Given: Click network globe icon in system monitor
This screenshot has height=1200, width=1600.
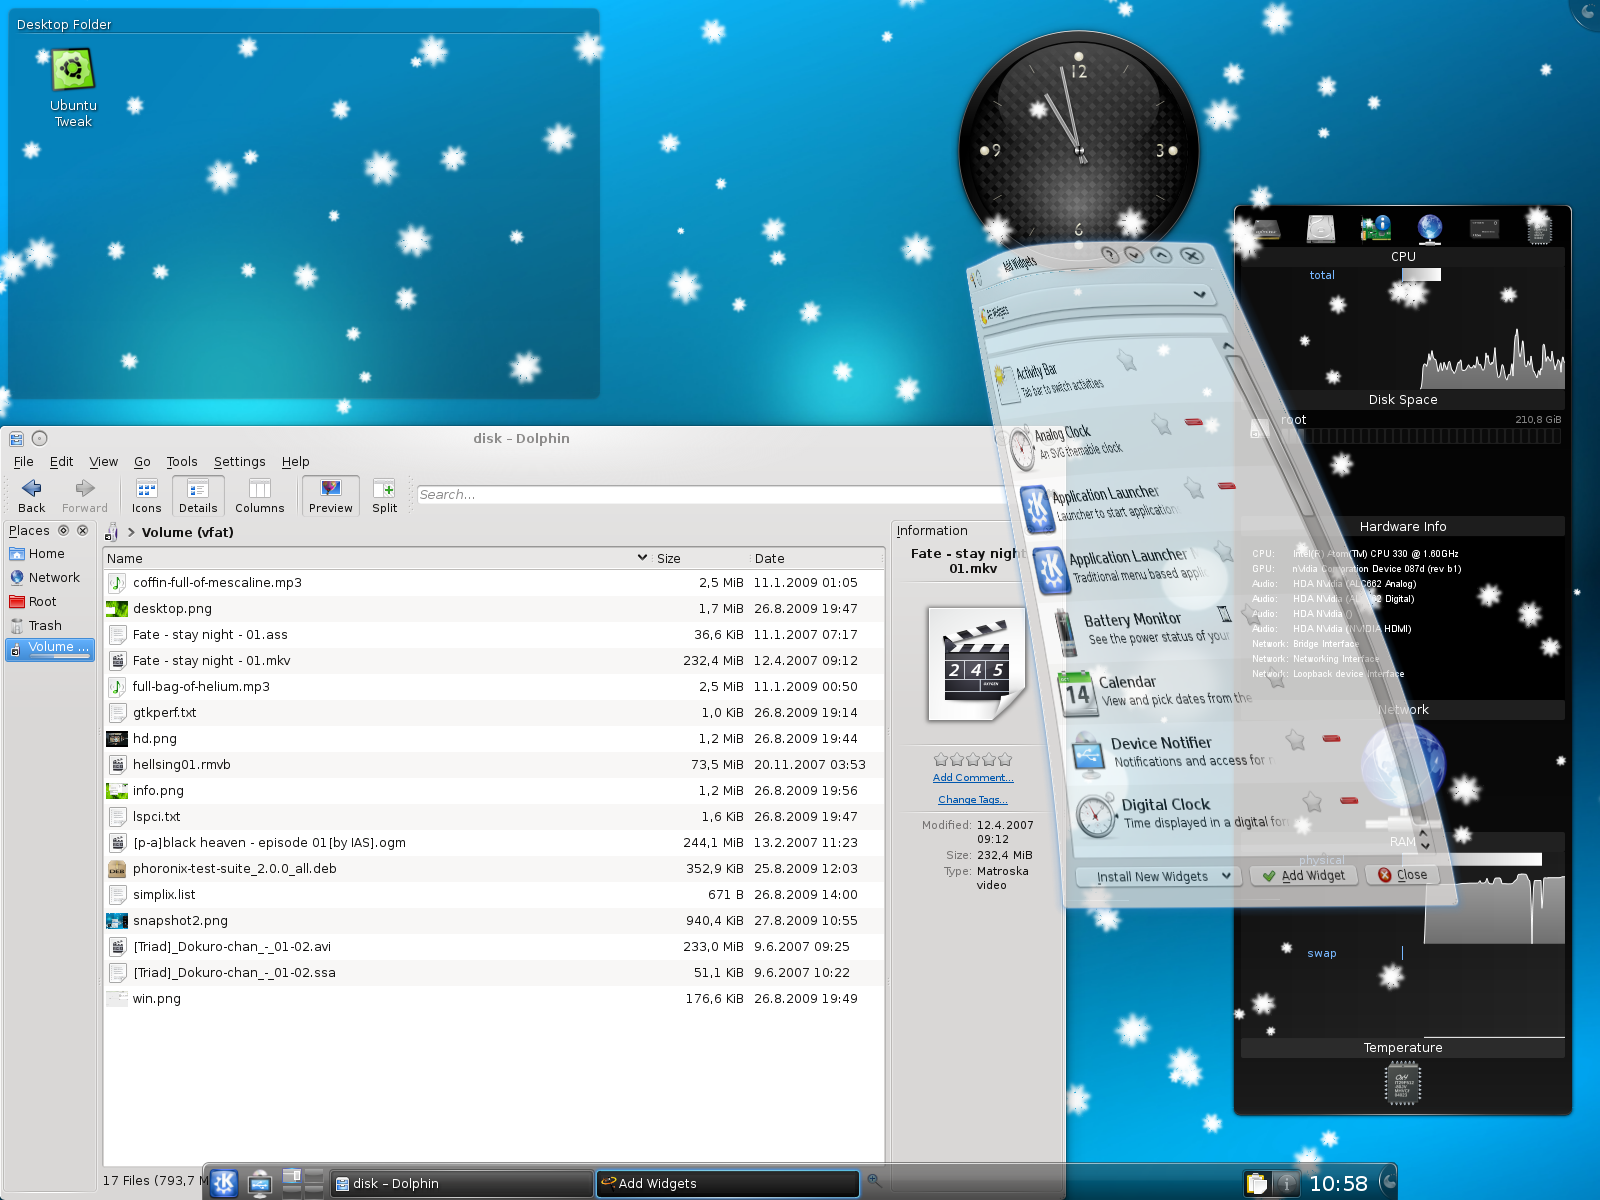Looking at the screenshot, I should (x=1430, y=229).
